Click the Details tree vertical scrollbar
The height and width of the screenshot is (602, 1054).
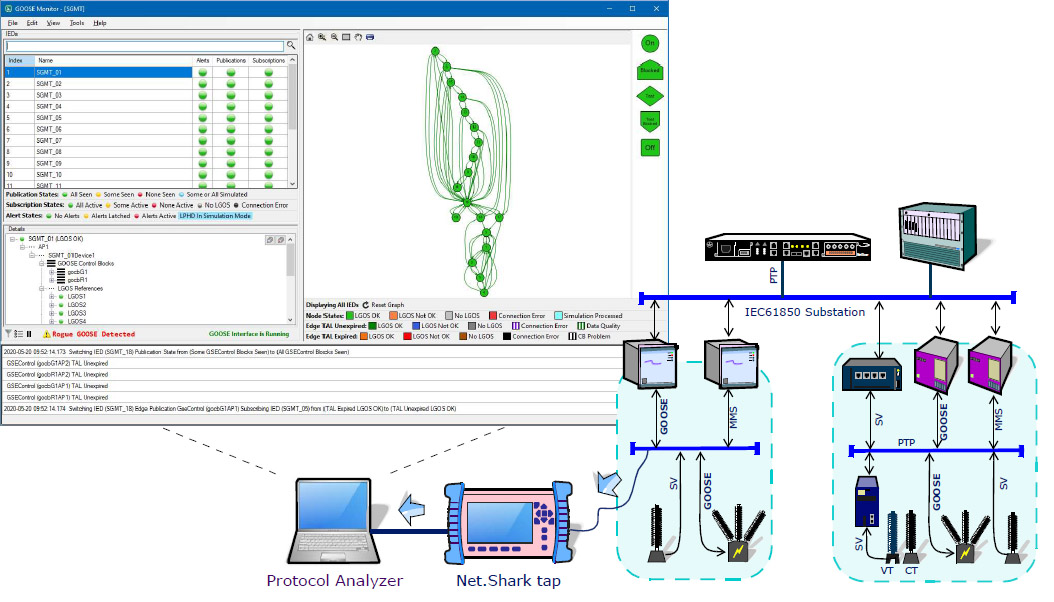click(290, 280)
